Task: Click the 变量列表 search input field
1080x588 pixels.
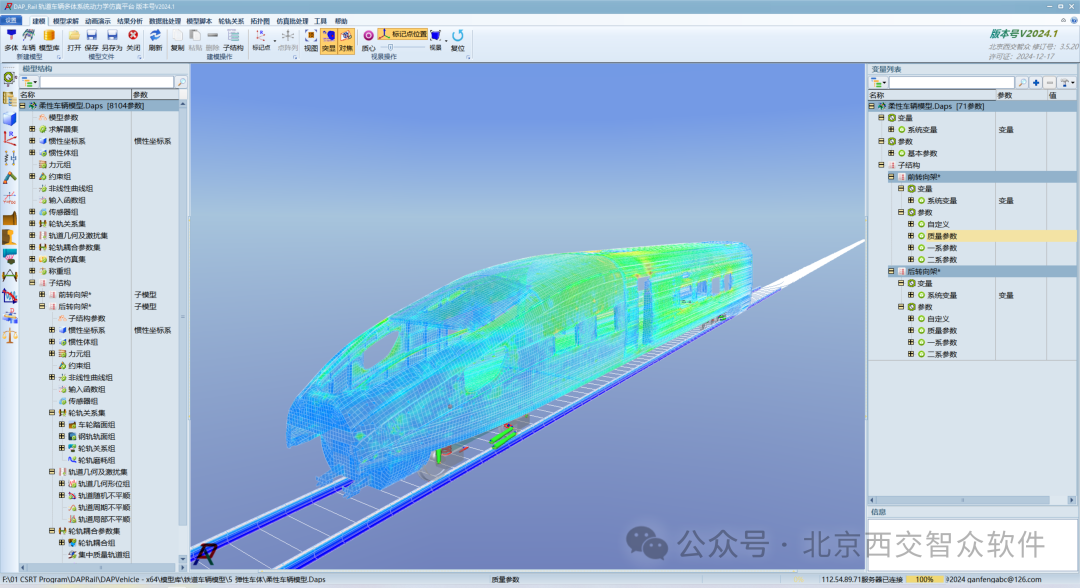Action: [953, 83]
